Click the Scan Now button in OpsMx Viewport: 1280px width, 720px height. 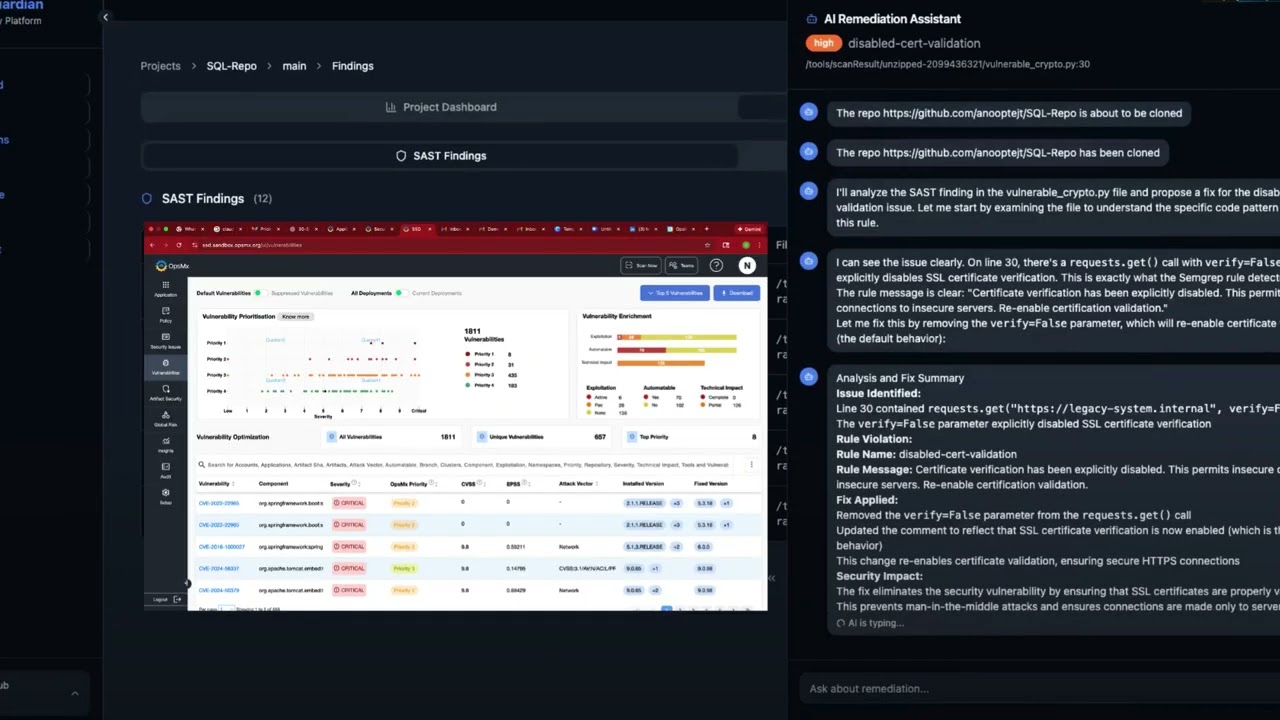pyautogui.click(x=641, y=265)
